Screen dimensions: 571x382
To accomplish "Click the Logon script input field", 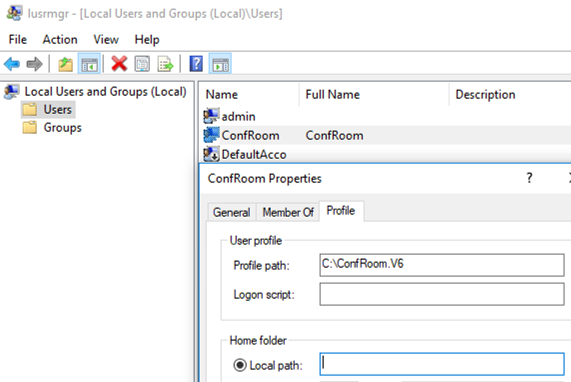I will point(442,294).
